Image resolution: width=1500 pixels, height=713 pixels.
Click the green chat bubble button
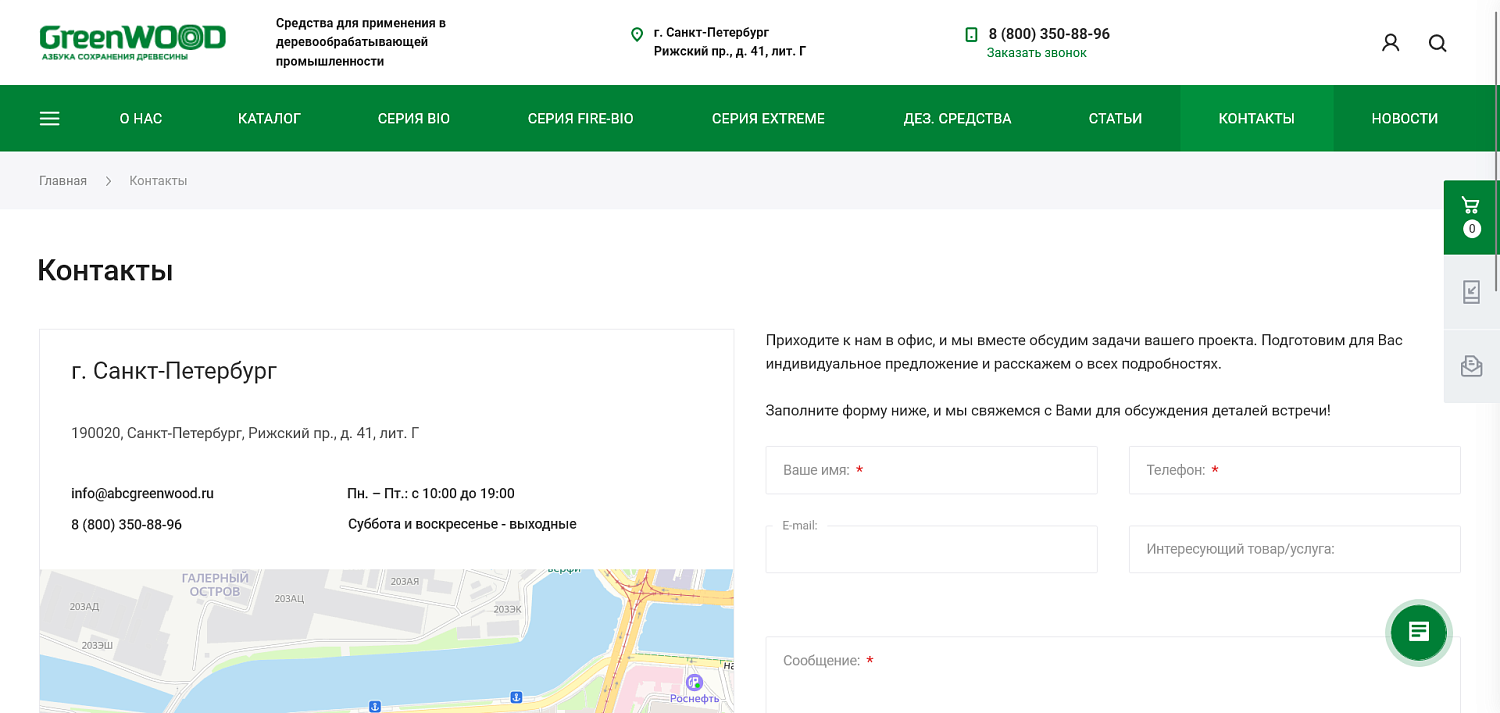1419,632
